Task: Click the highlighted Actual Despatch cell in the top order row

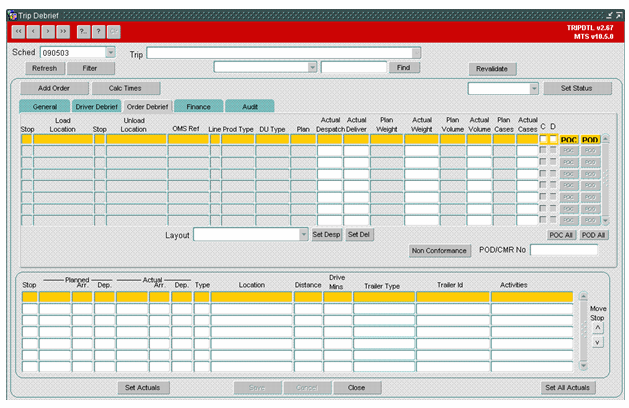Action: tap(329, 139)
